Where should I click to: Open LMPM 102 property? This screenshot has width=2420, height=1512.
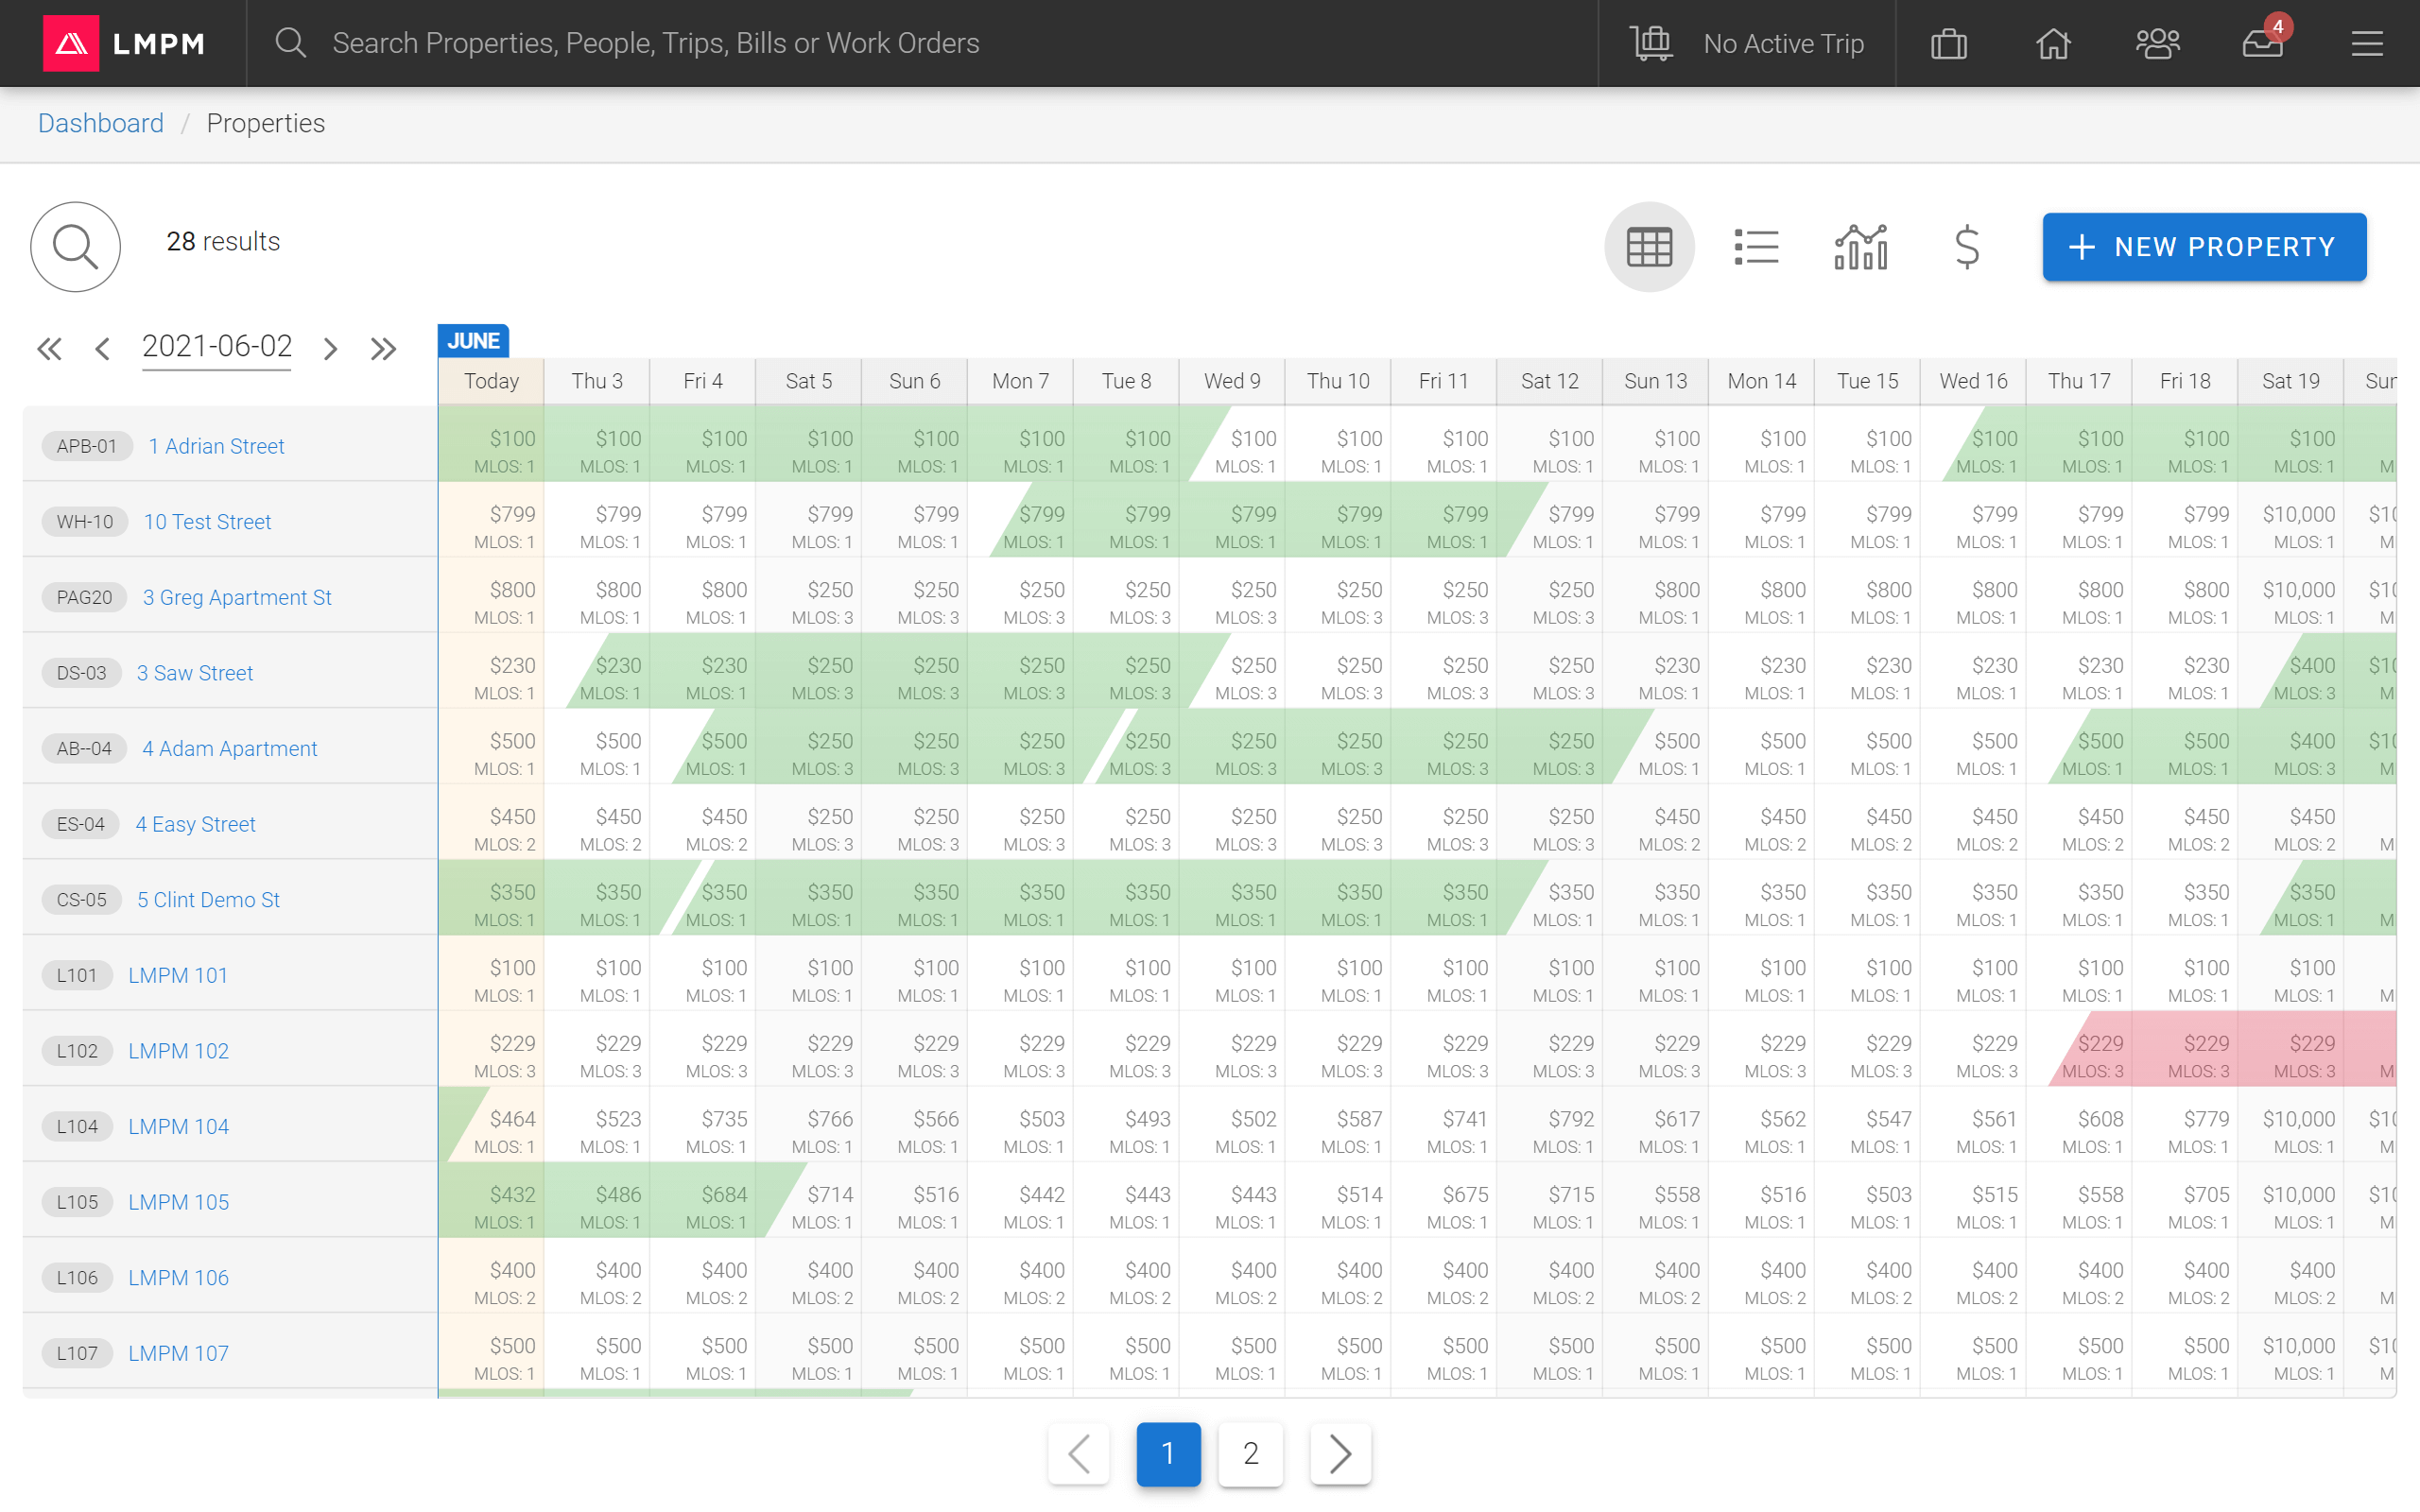[x=178, y=1051]
